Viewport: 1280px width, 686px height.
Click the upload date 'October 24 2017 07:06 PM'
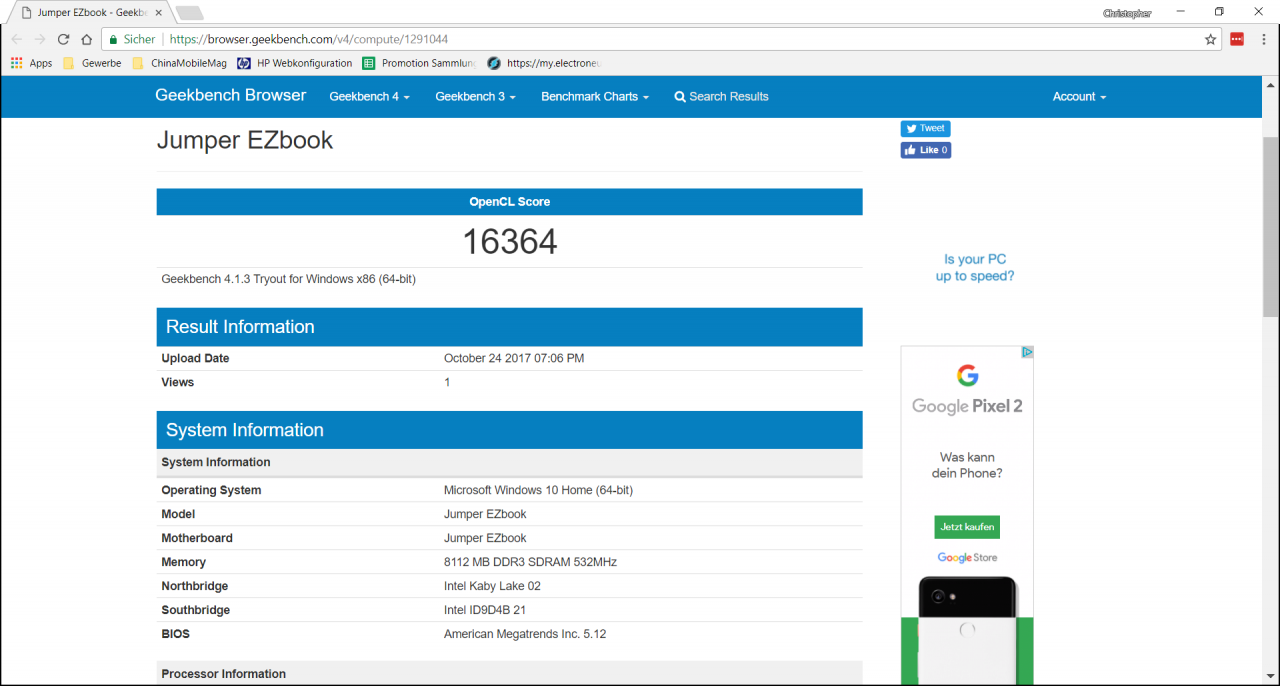pyautogui.click(x=514, y=358)
